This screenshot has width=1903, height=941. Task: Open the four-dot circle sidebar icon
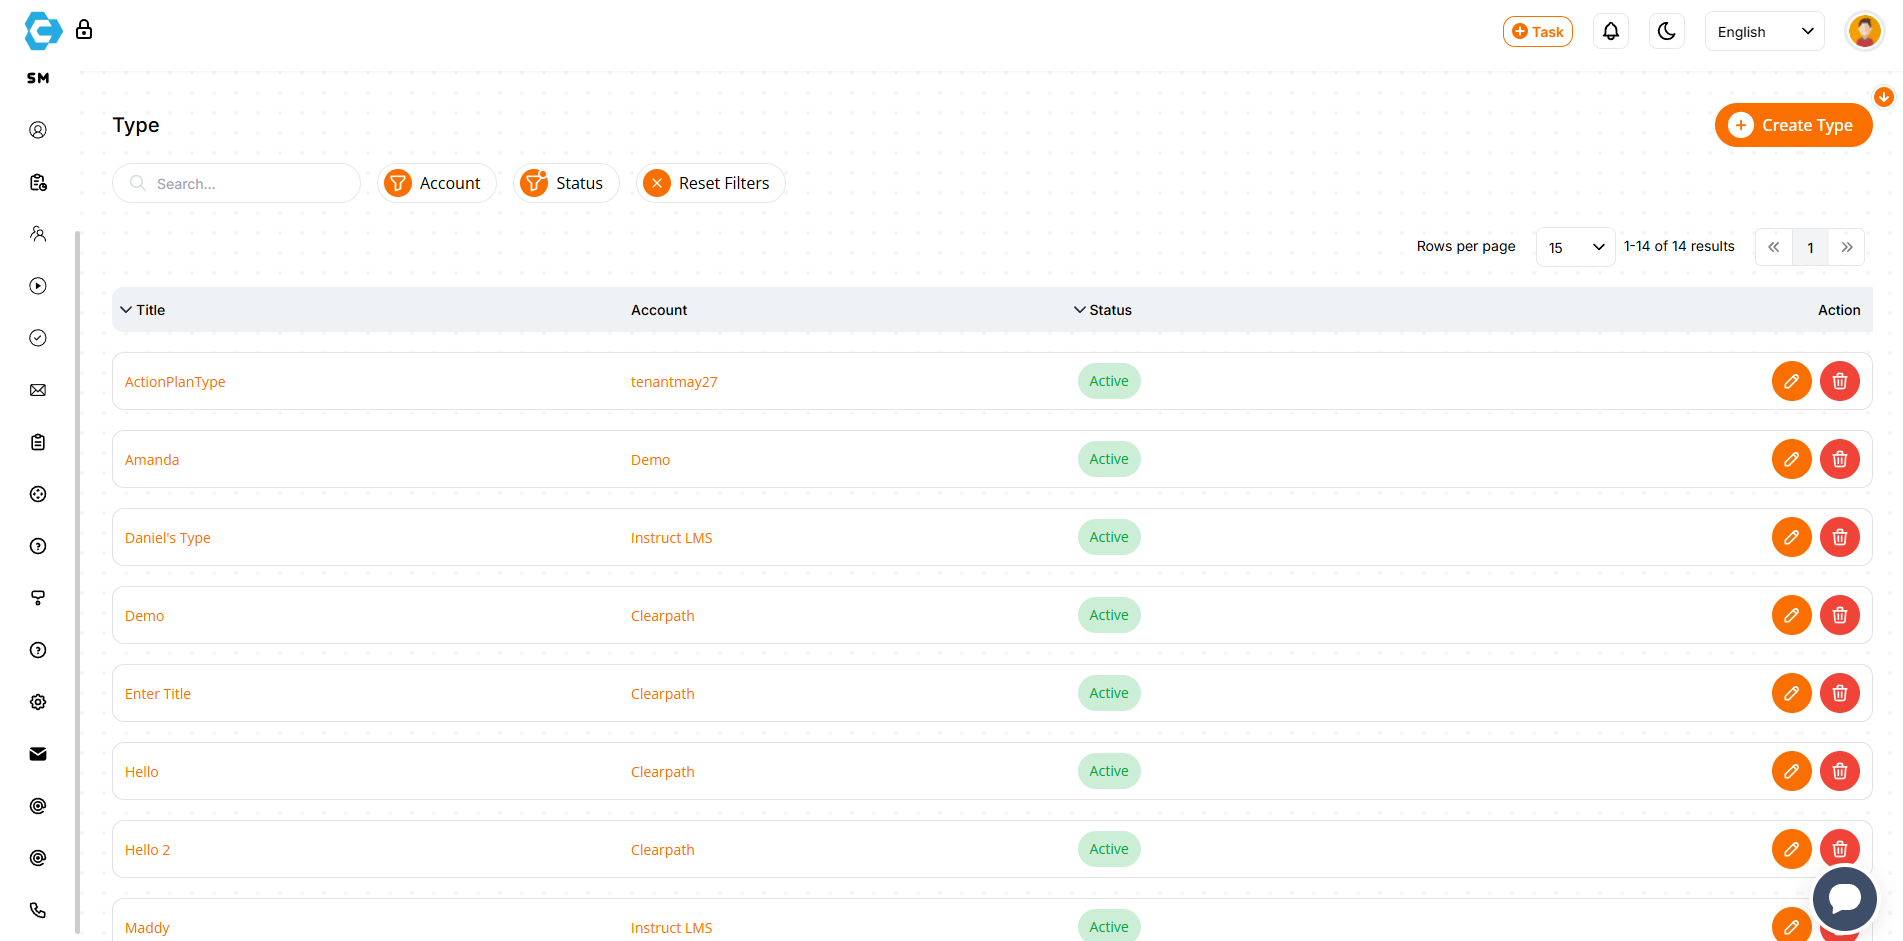(38, 494)
